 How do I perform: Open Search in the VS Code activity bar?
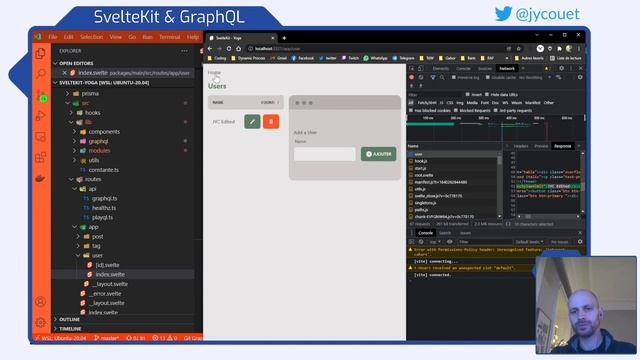(40, 74)
